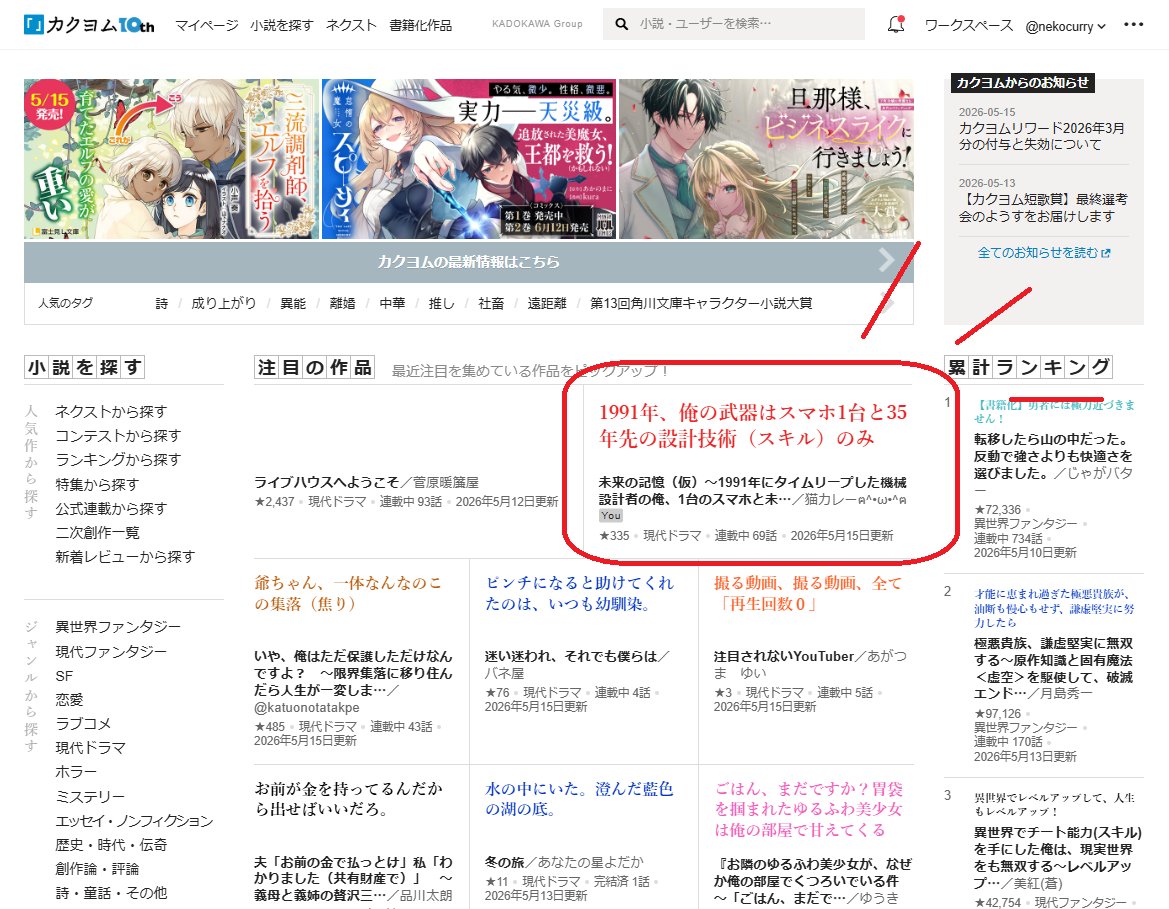Select the 創作論・評論 genre
Viewport: 1169px width, 909px height.
point(97,869)
